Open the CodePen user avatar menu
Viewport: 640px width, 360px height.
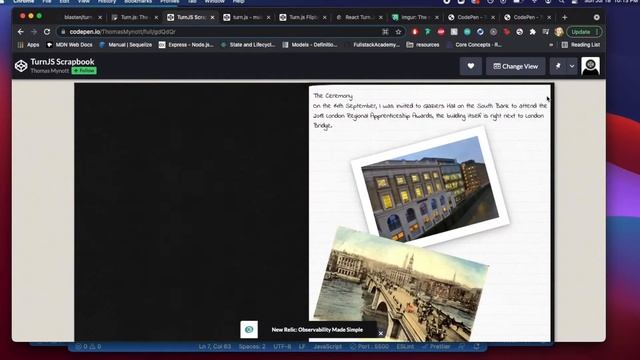pyautogui.click(x=590, y=66)
